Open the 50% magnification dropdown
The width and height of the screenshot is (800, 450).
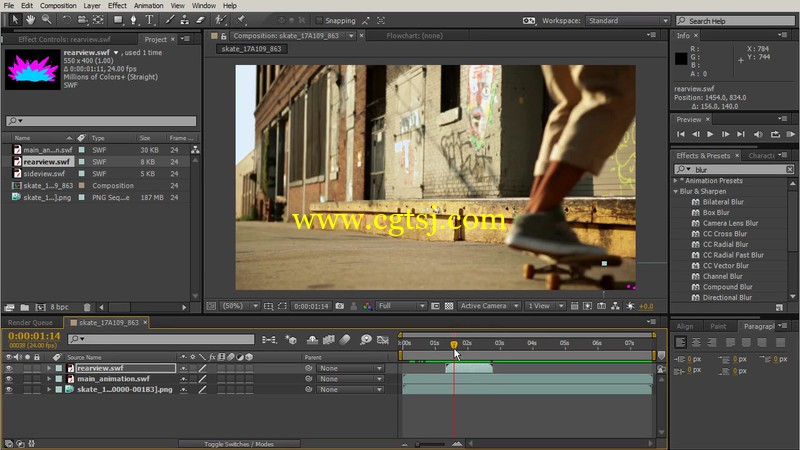240,306
